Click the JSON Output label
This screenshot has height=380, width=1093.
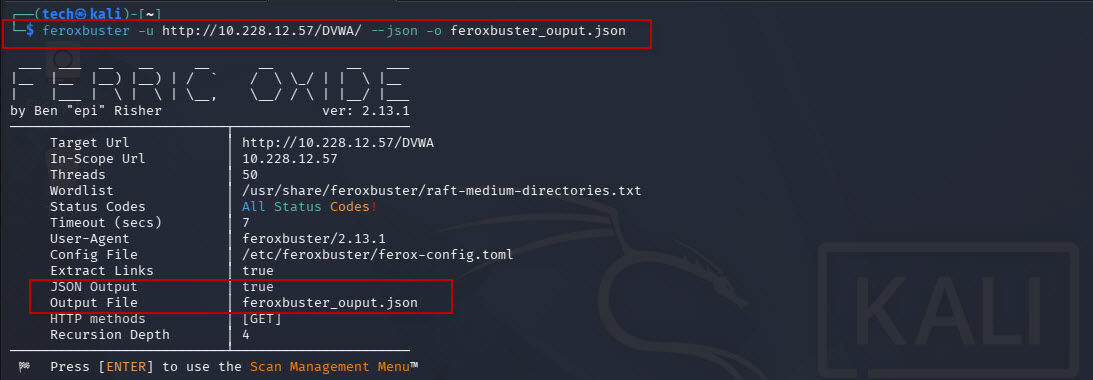click(x=93, y=287)
